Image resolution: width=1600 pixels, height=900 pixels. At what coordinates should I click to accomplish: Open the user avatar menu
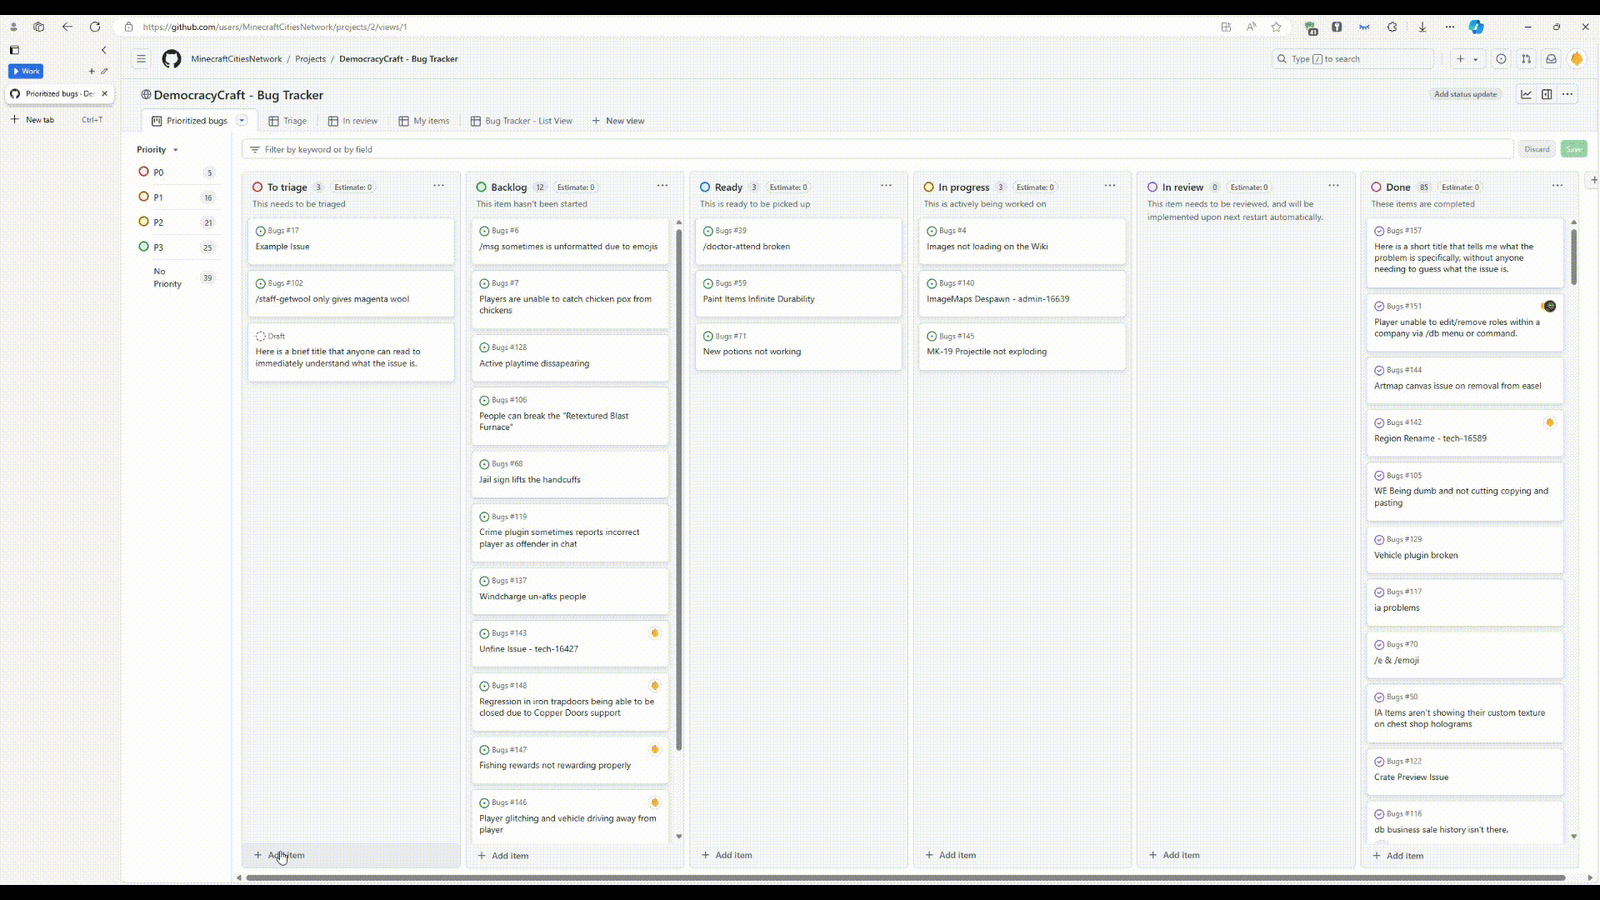(x=1577, y=59)
